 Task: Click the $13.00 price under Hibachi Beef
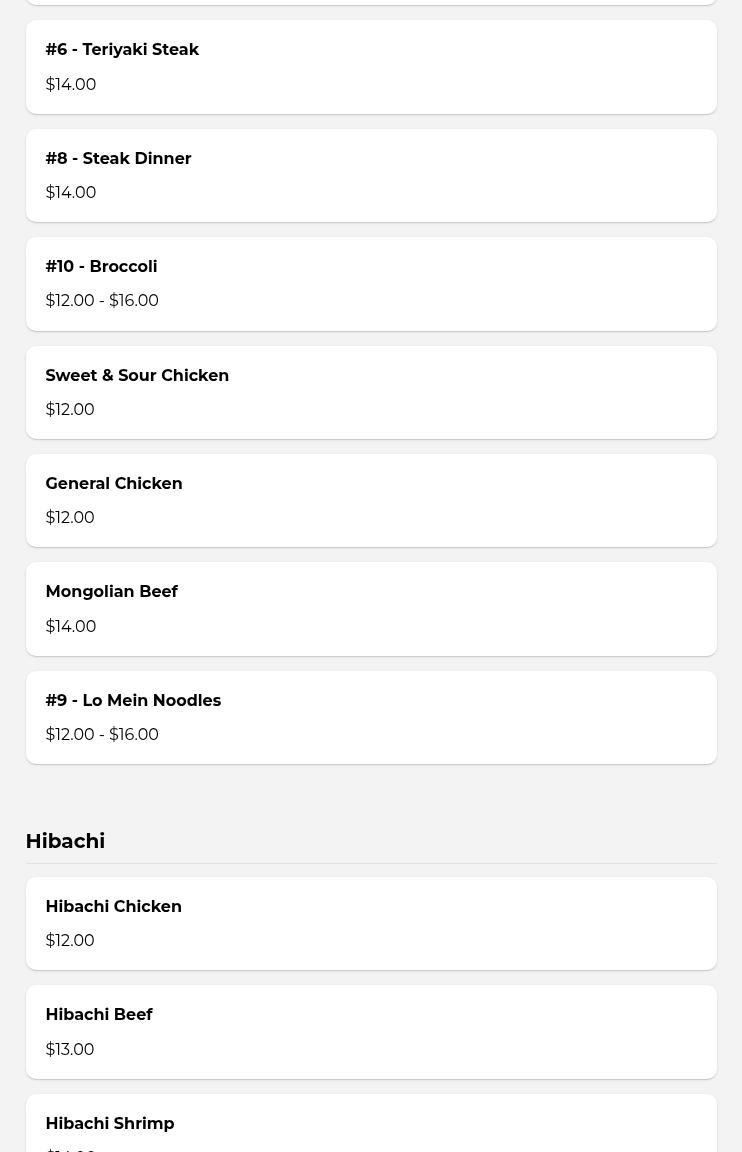(70, 1049)
